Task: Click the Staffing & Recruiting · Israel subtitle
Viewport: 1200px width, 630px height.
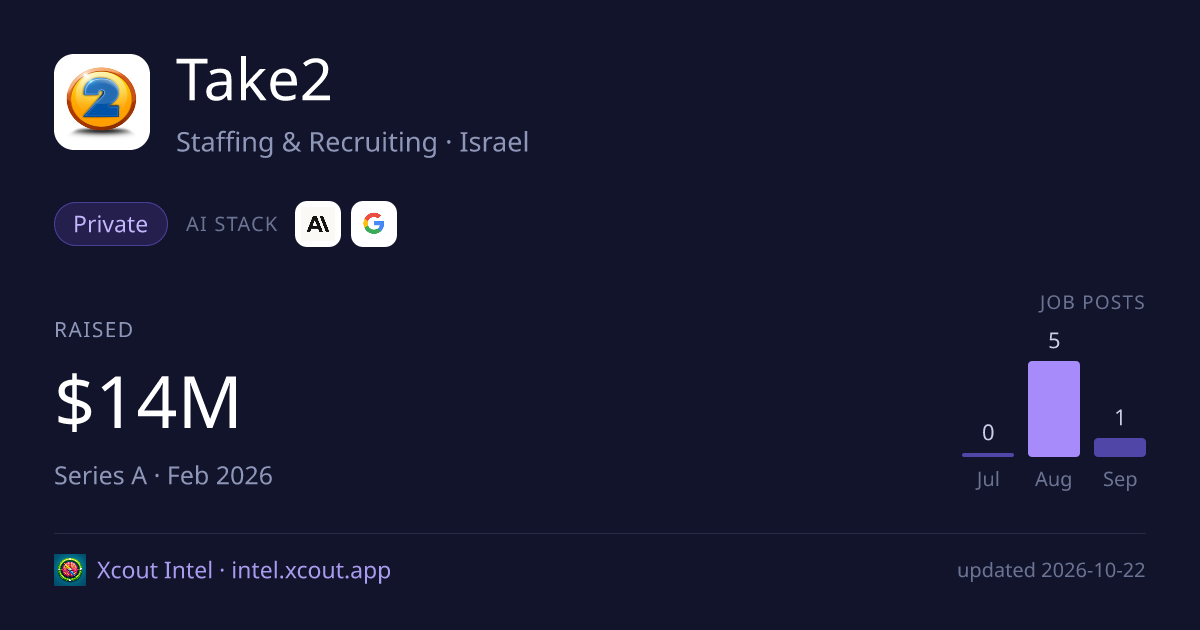Action: (x=352, y=142)
